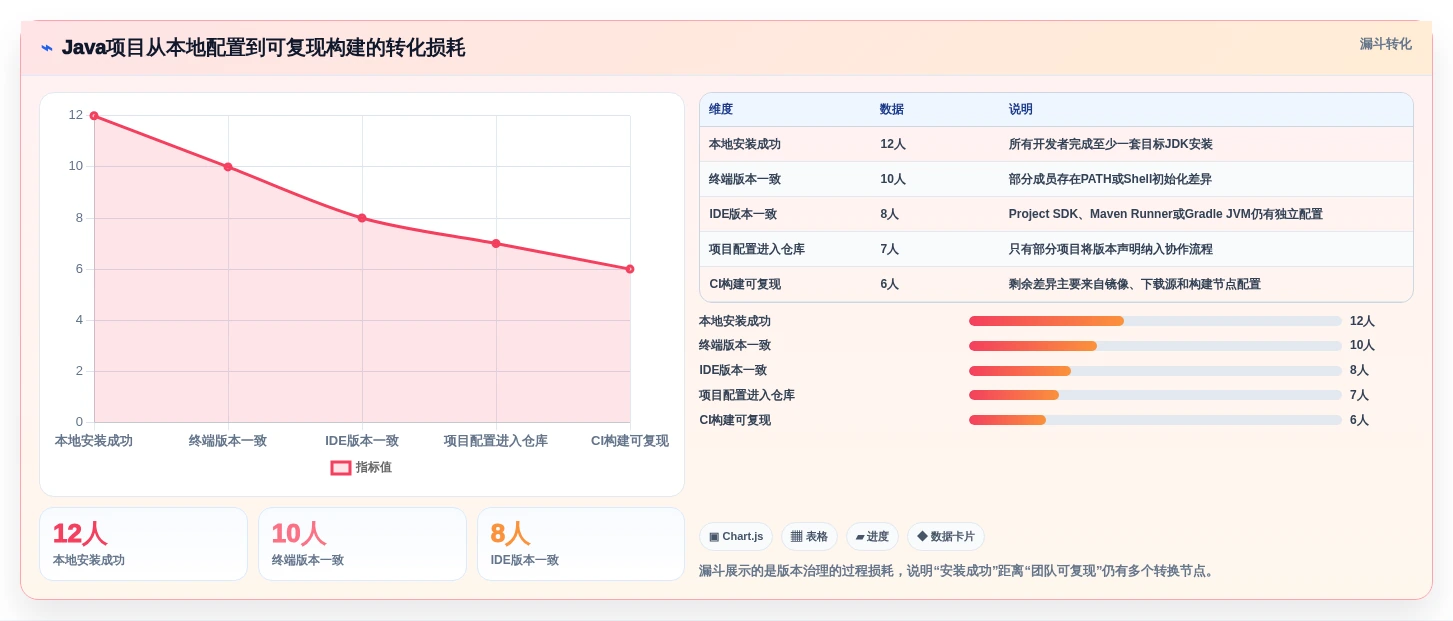Click the 12人 progress bar for 本地安装成功
1453x621 pixels.
pos(1155,321)
